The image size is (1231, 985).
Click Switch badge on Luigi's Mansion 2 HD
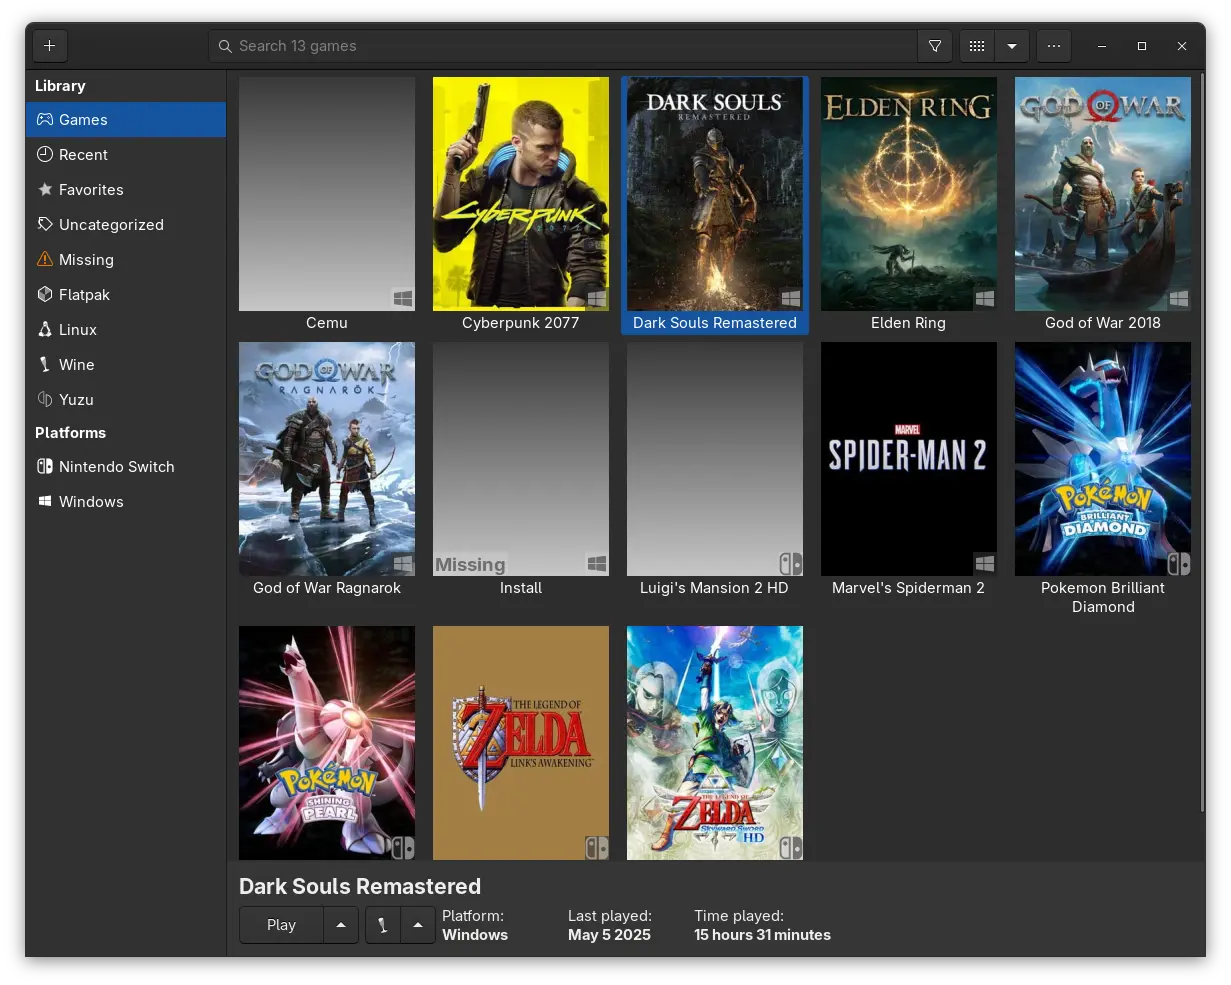(791, 564)
